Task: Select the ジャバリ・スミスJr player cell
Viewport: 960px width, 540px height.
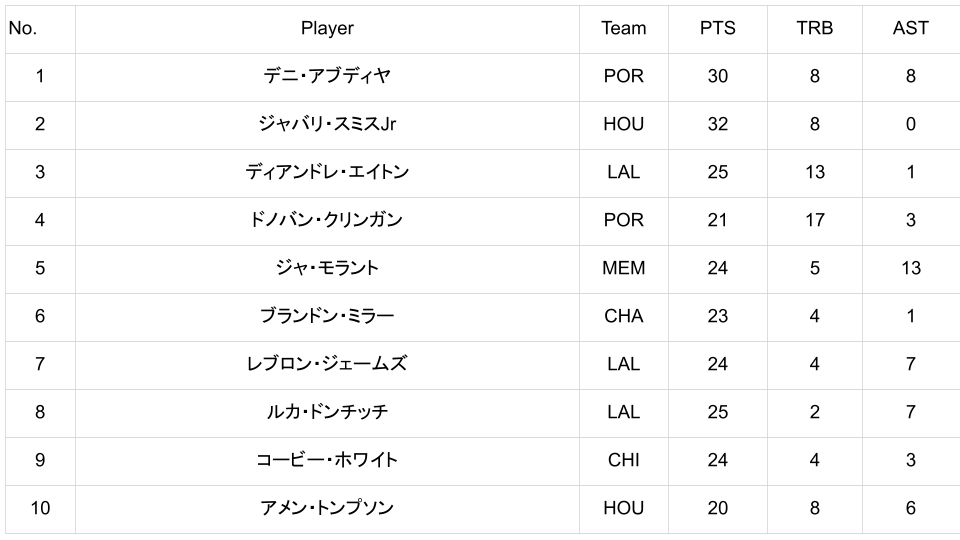Action: click(x=327, y=125)
